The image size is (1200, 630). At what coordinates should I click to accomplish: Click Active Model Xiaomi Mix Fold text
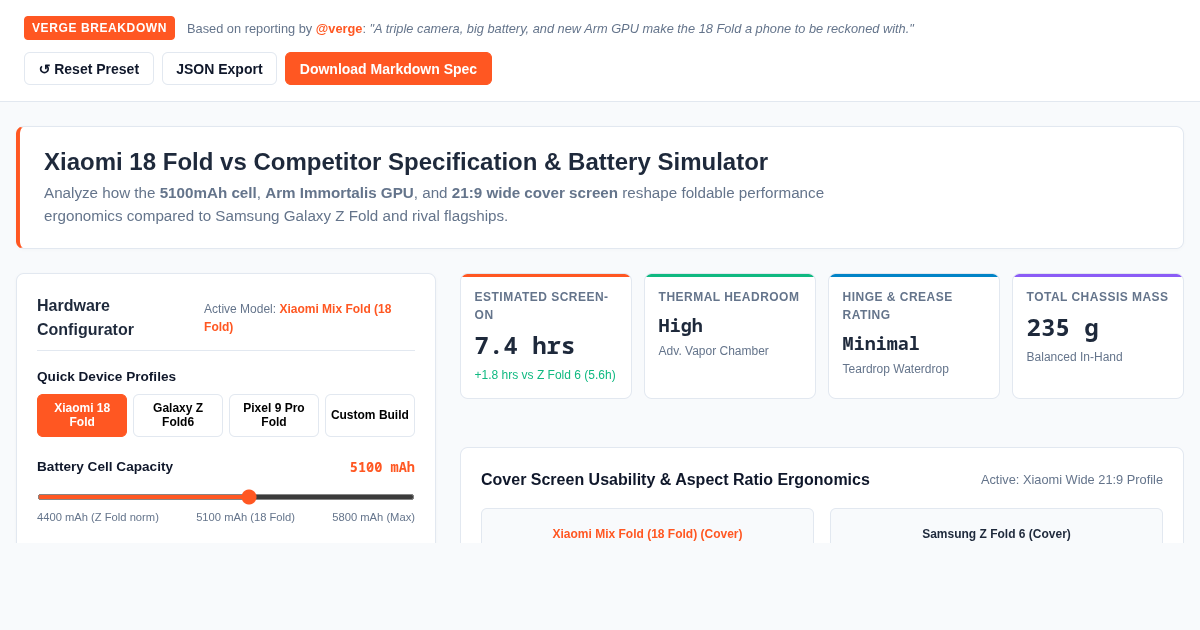tap(298, 318)
